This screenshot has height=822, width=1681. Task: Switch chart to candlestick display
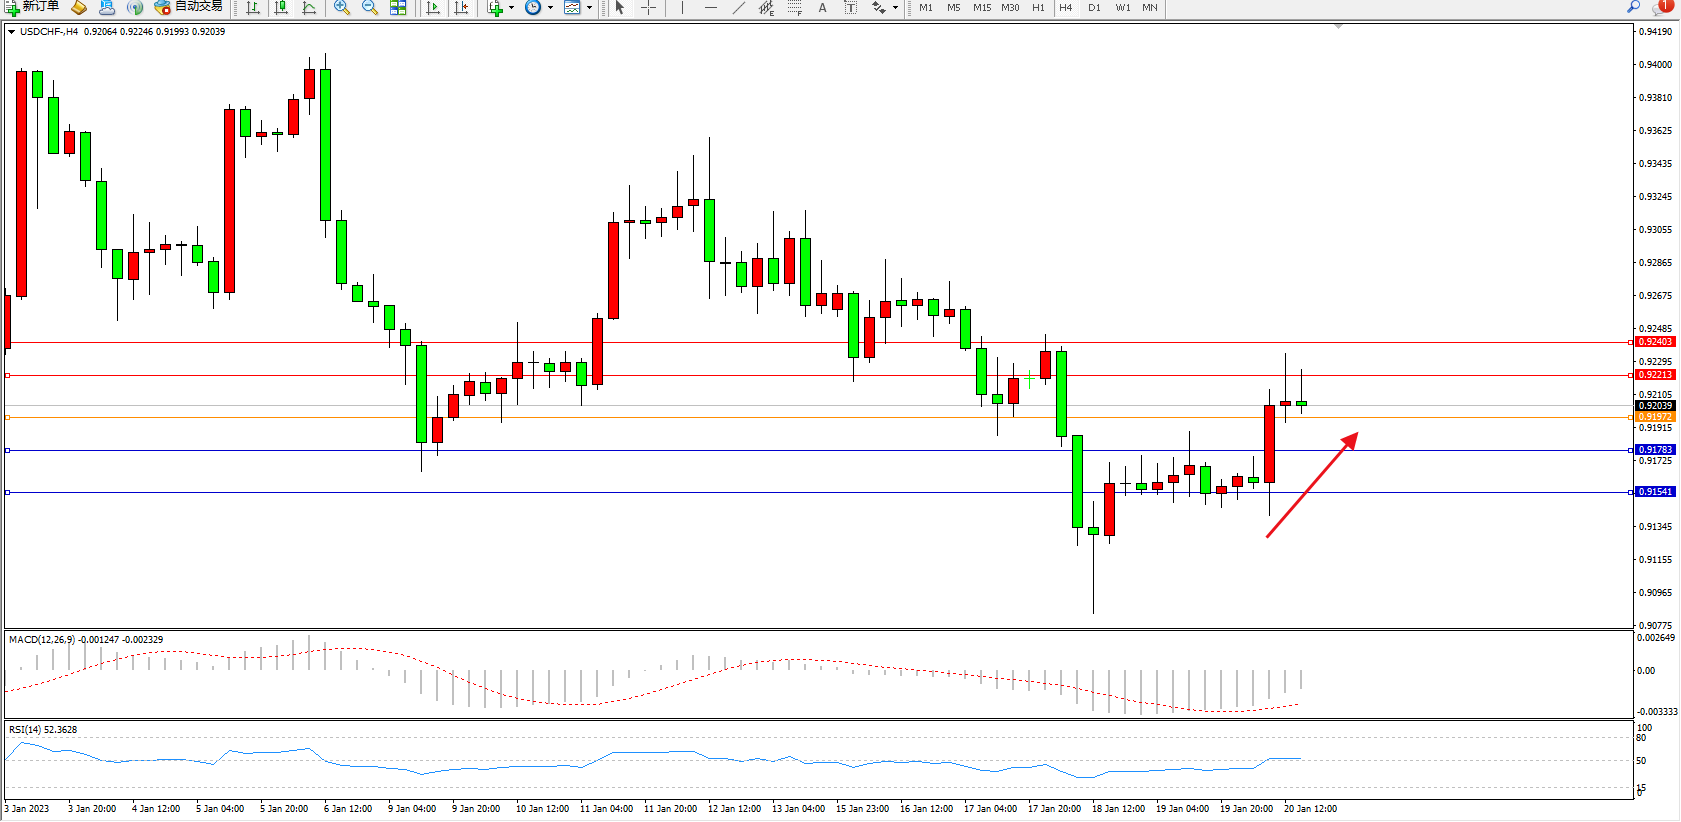point(281,8)
